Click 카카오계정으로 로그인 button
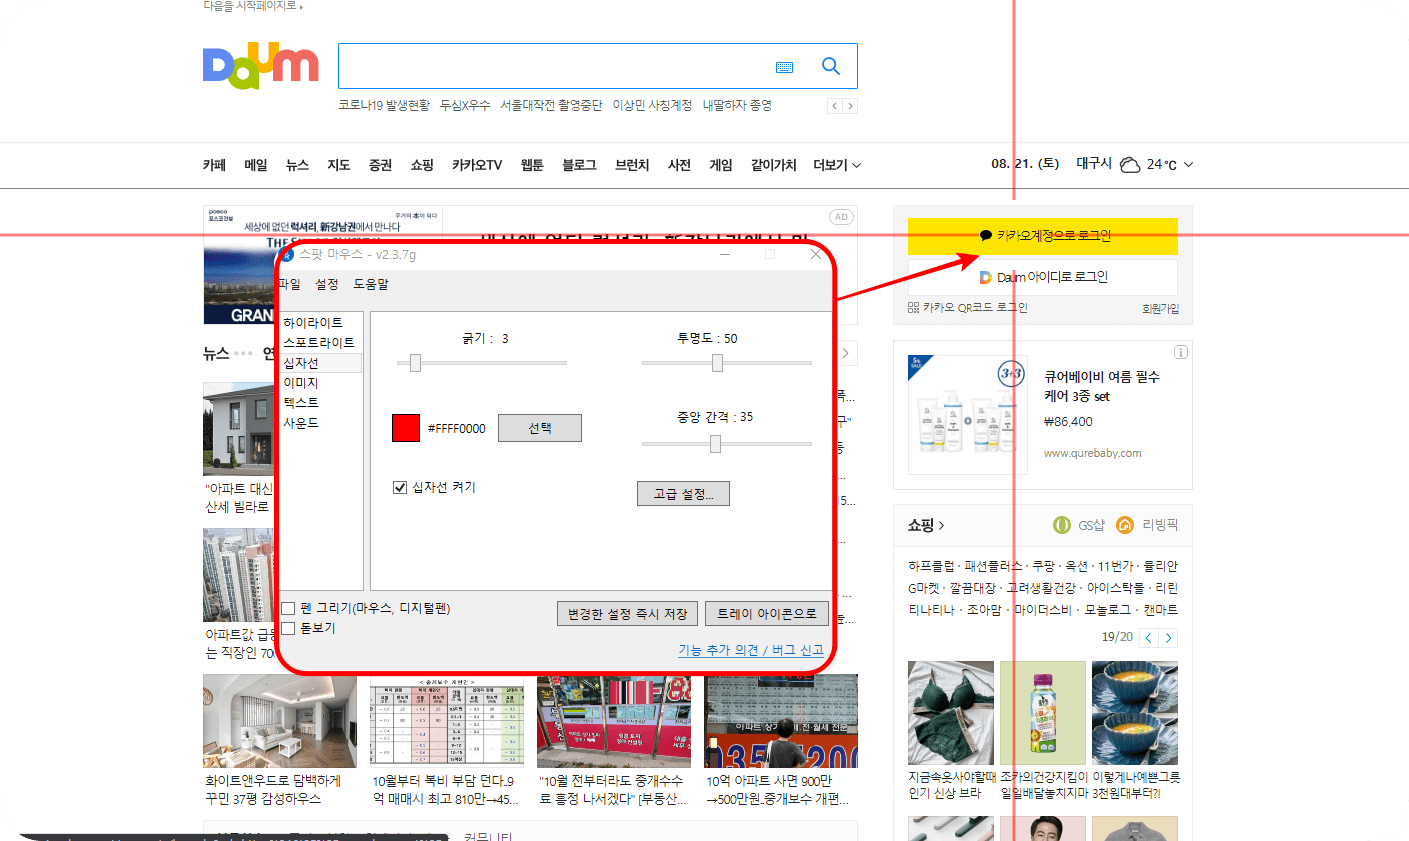 coord(1043,236)
